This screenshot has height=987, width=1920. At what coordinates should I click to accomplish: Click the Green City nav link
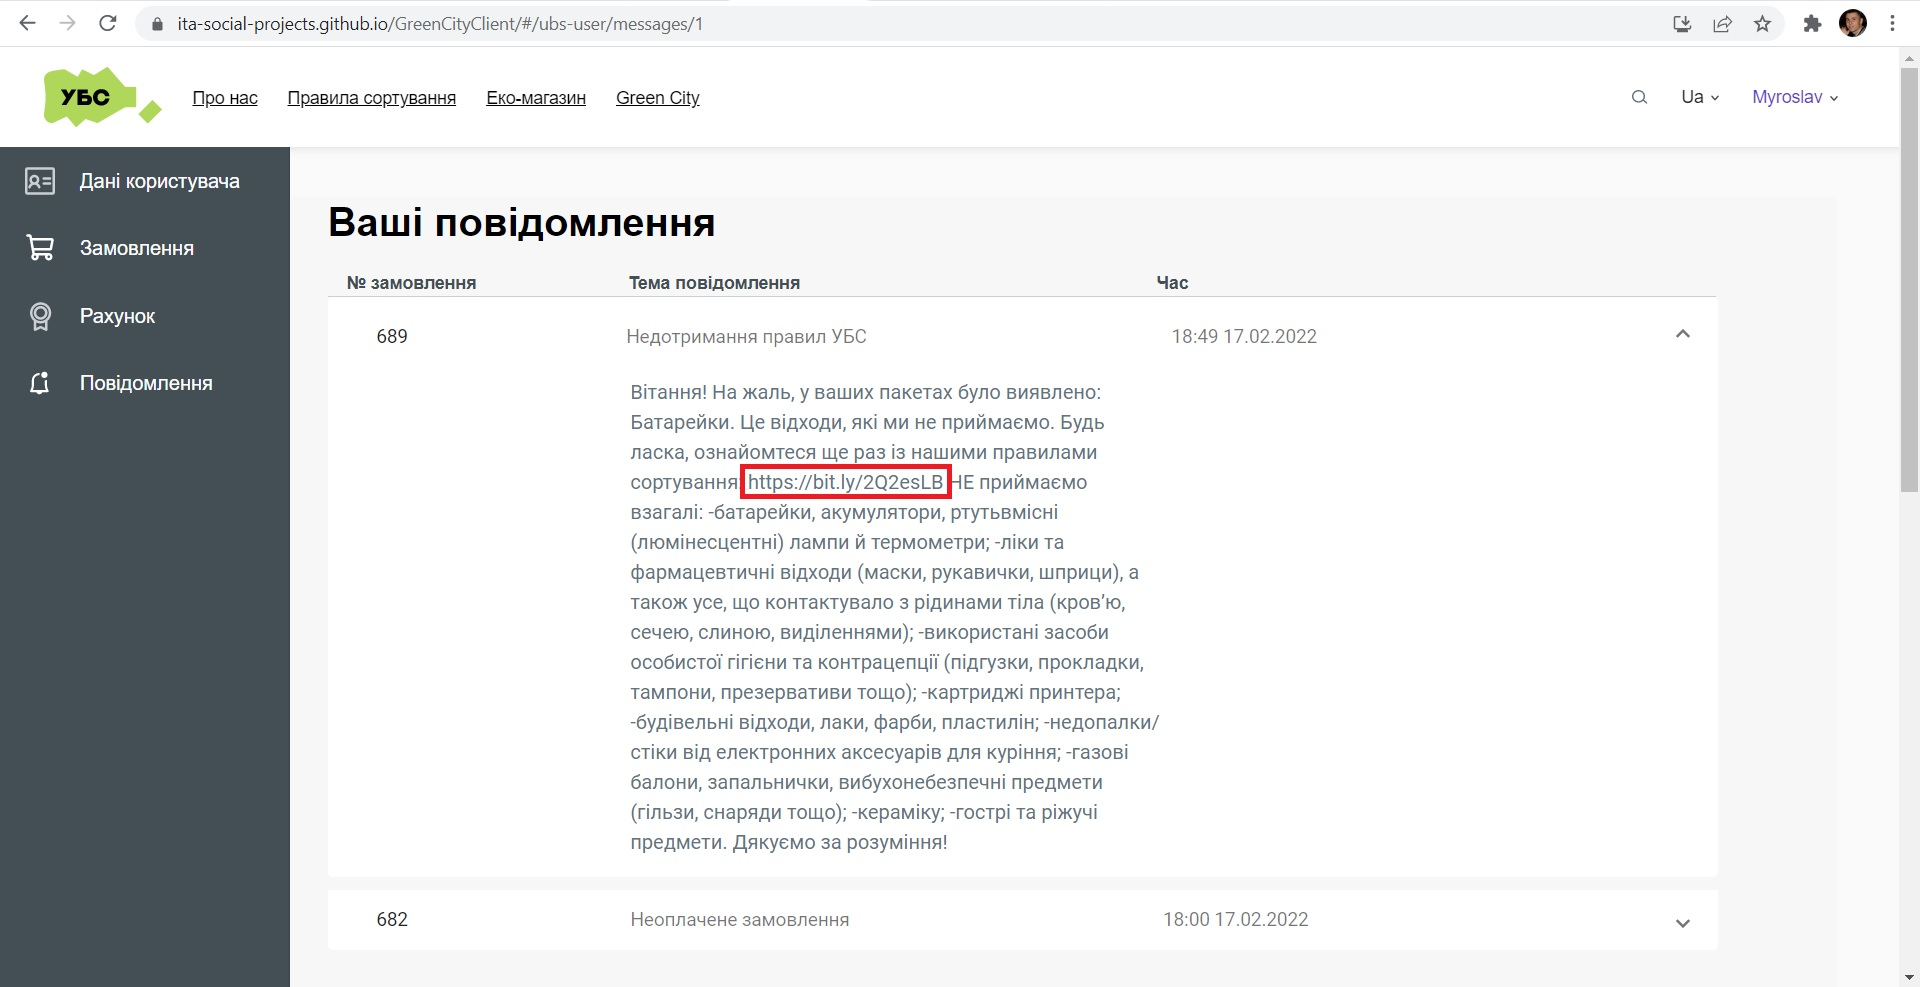pos(657,97)
